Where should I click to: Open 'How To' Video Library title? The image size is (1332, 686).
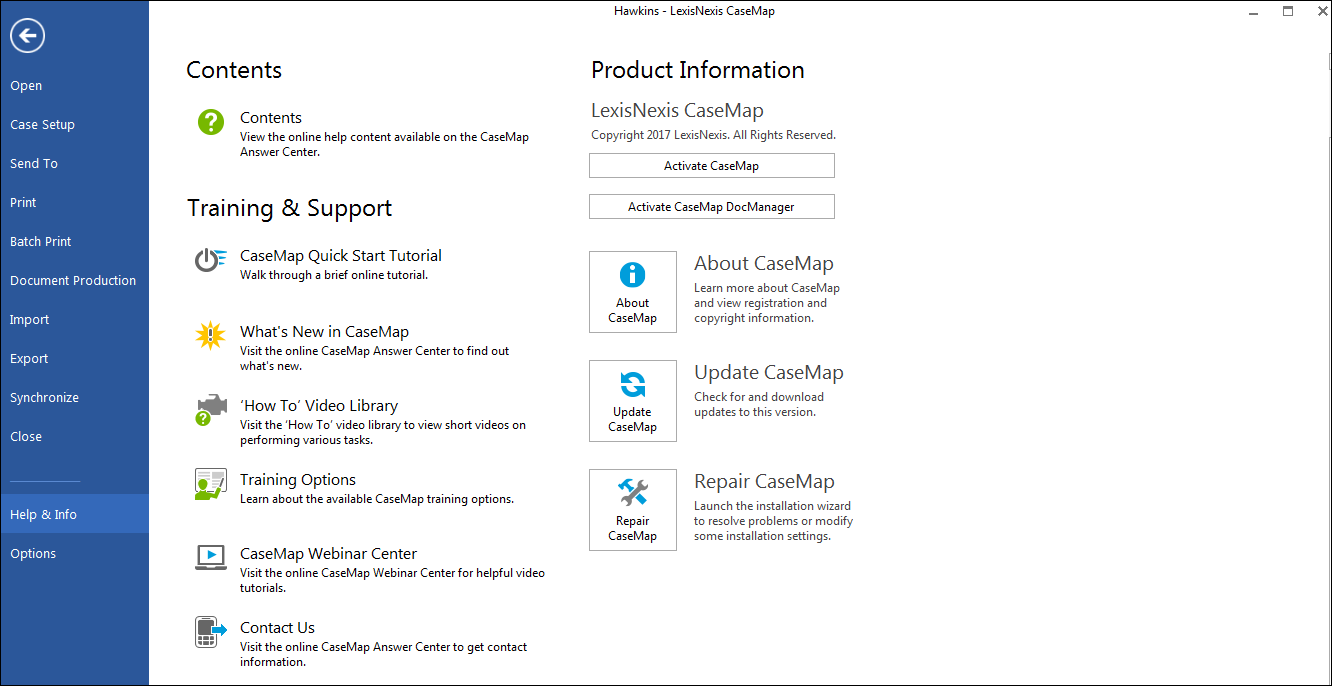pos(319,406)
